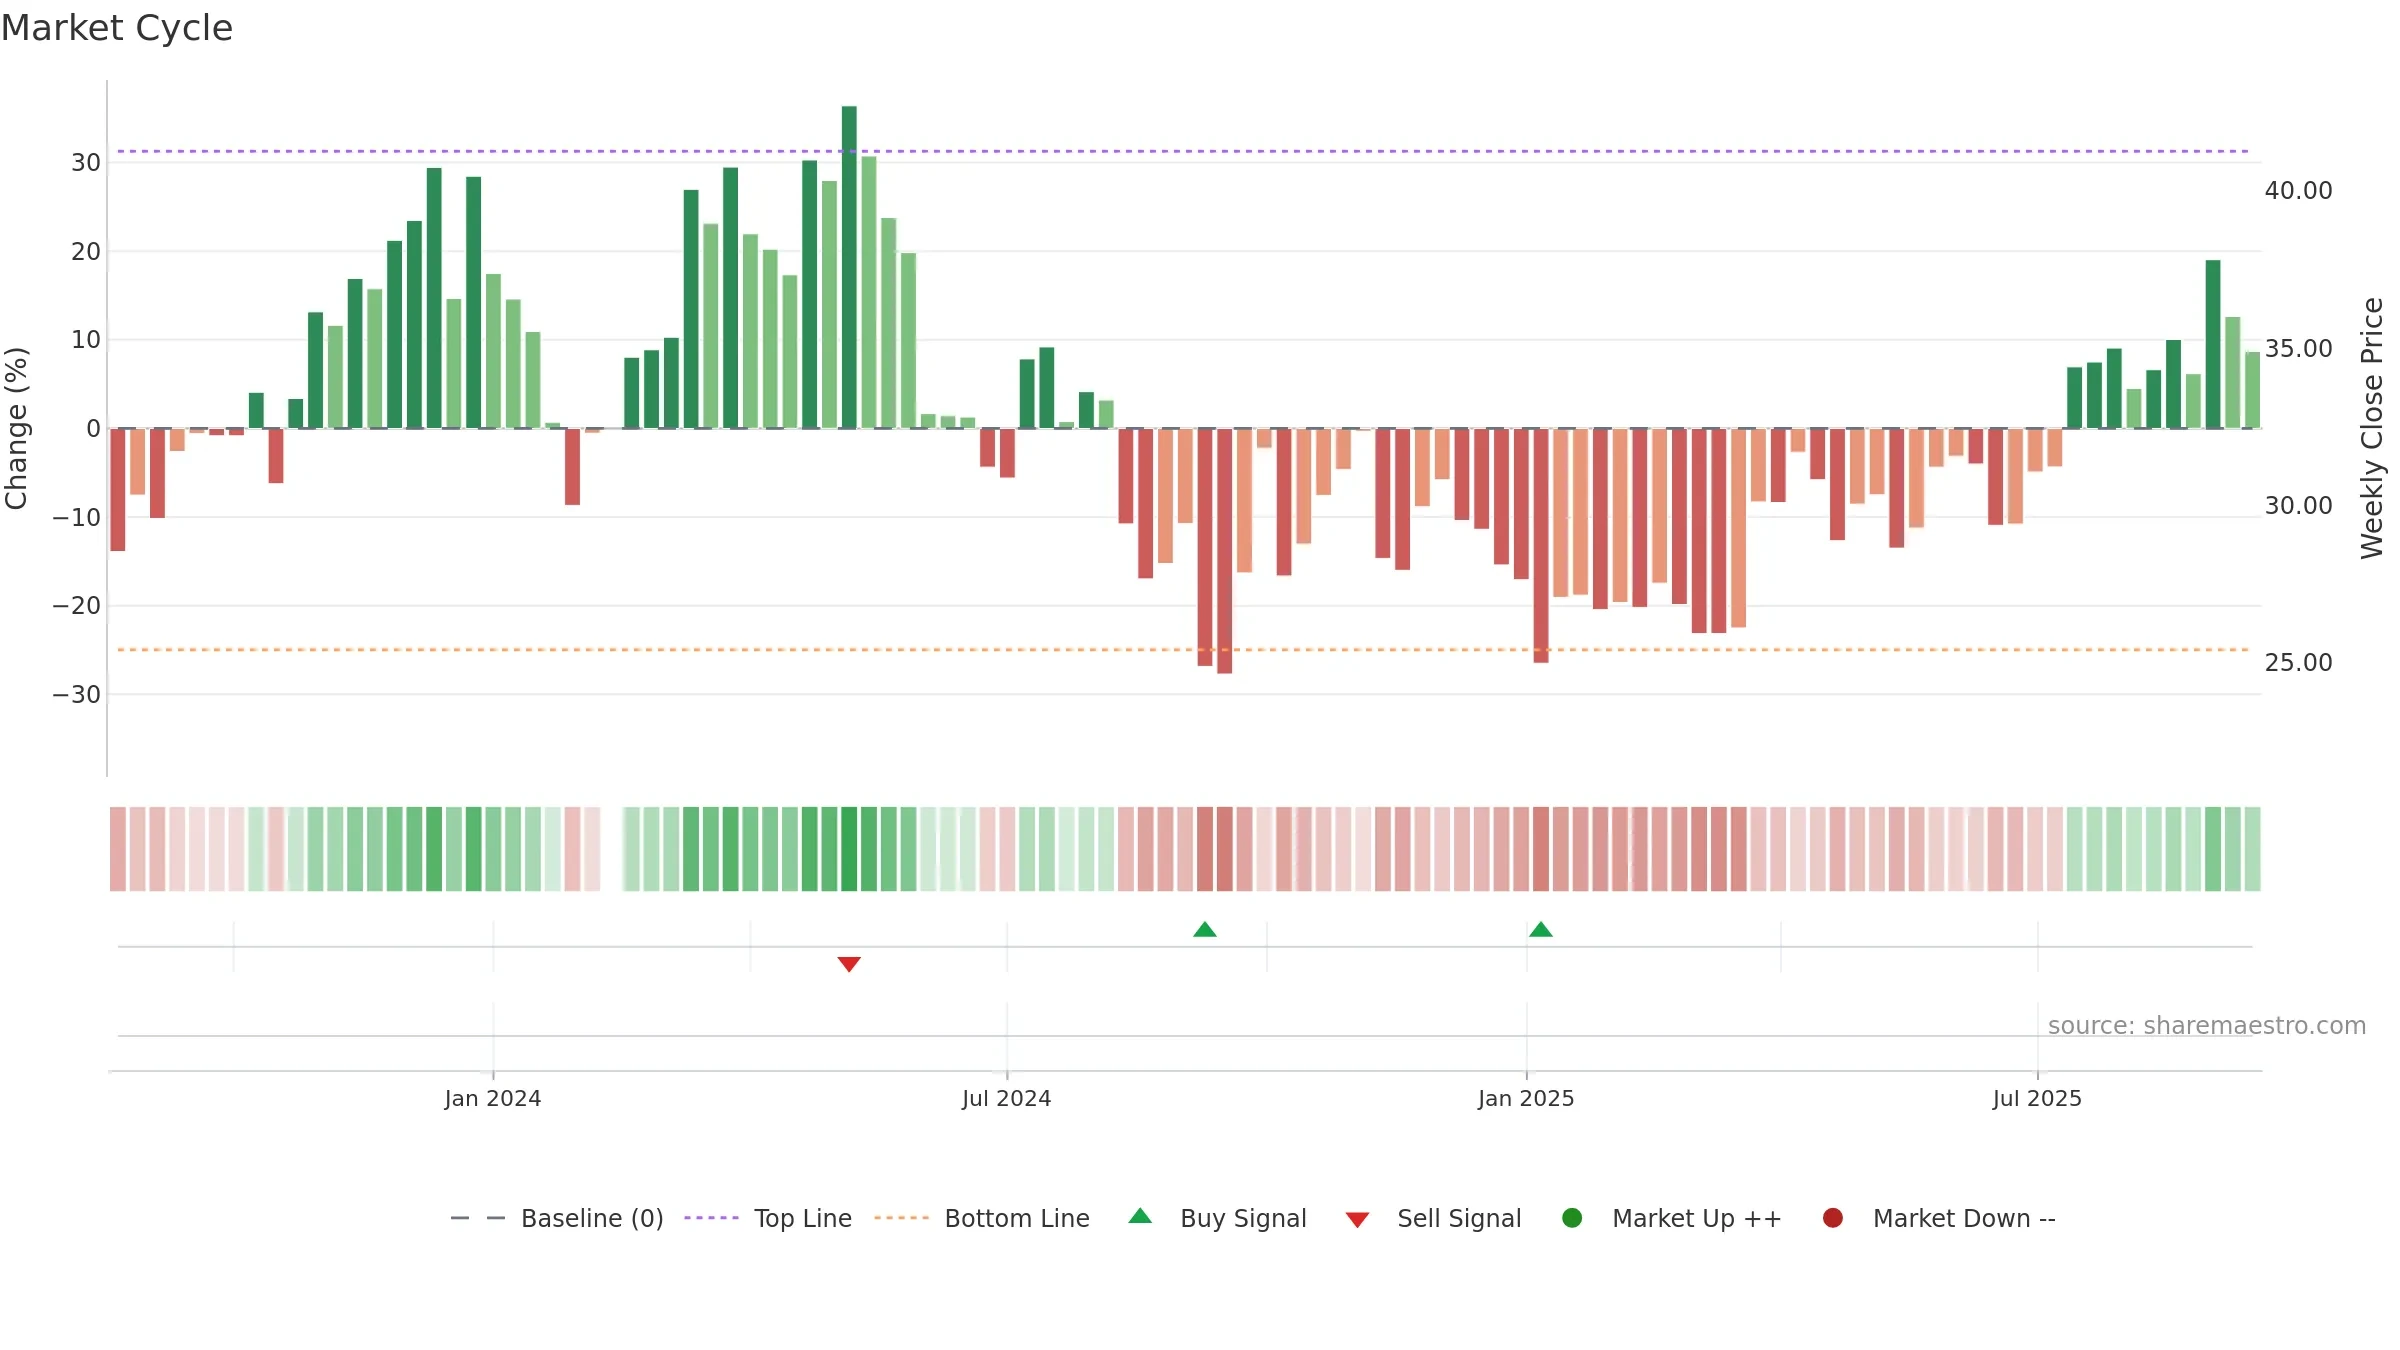
Task: Toggle the Market Up ++ legend entry
Action: click(1671, 1218)
